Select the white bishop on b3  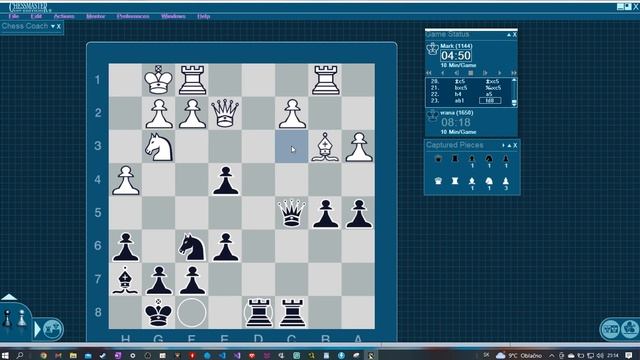pos(325,147)
